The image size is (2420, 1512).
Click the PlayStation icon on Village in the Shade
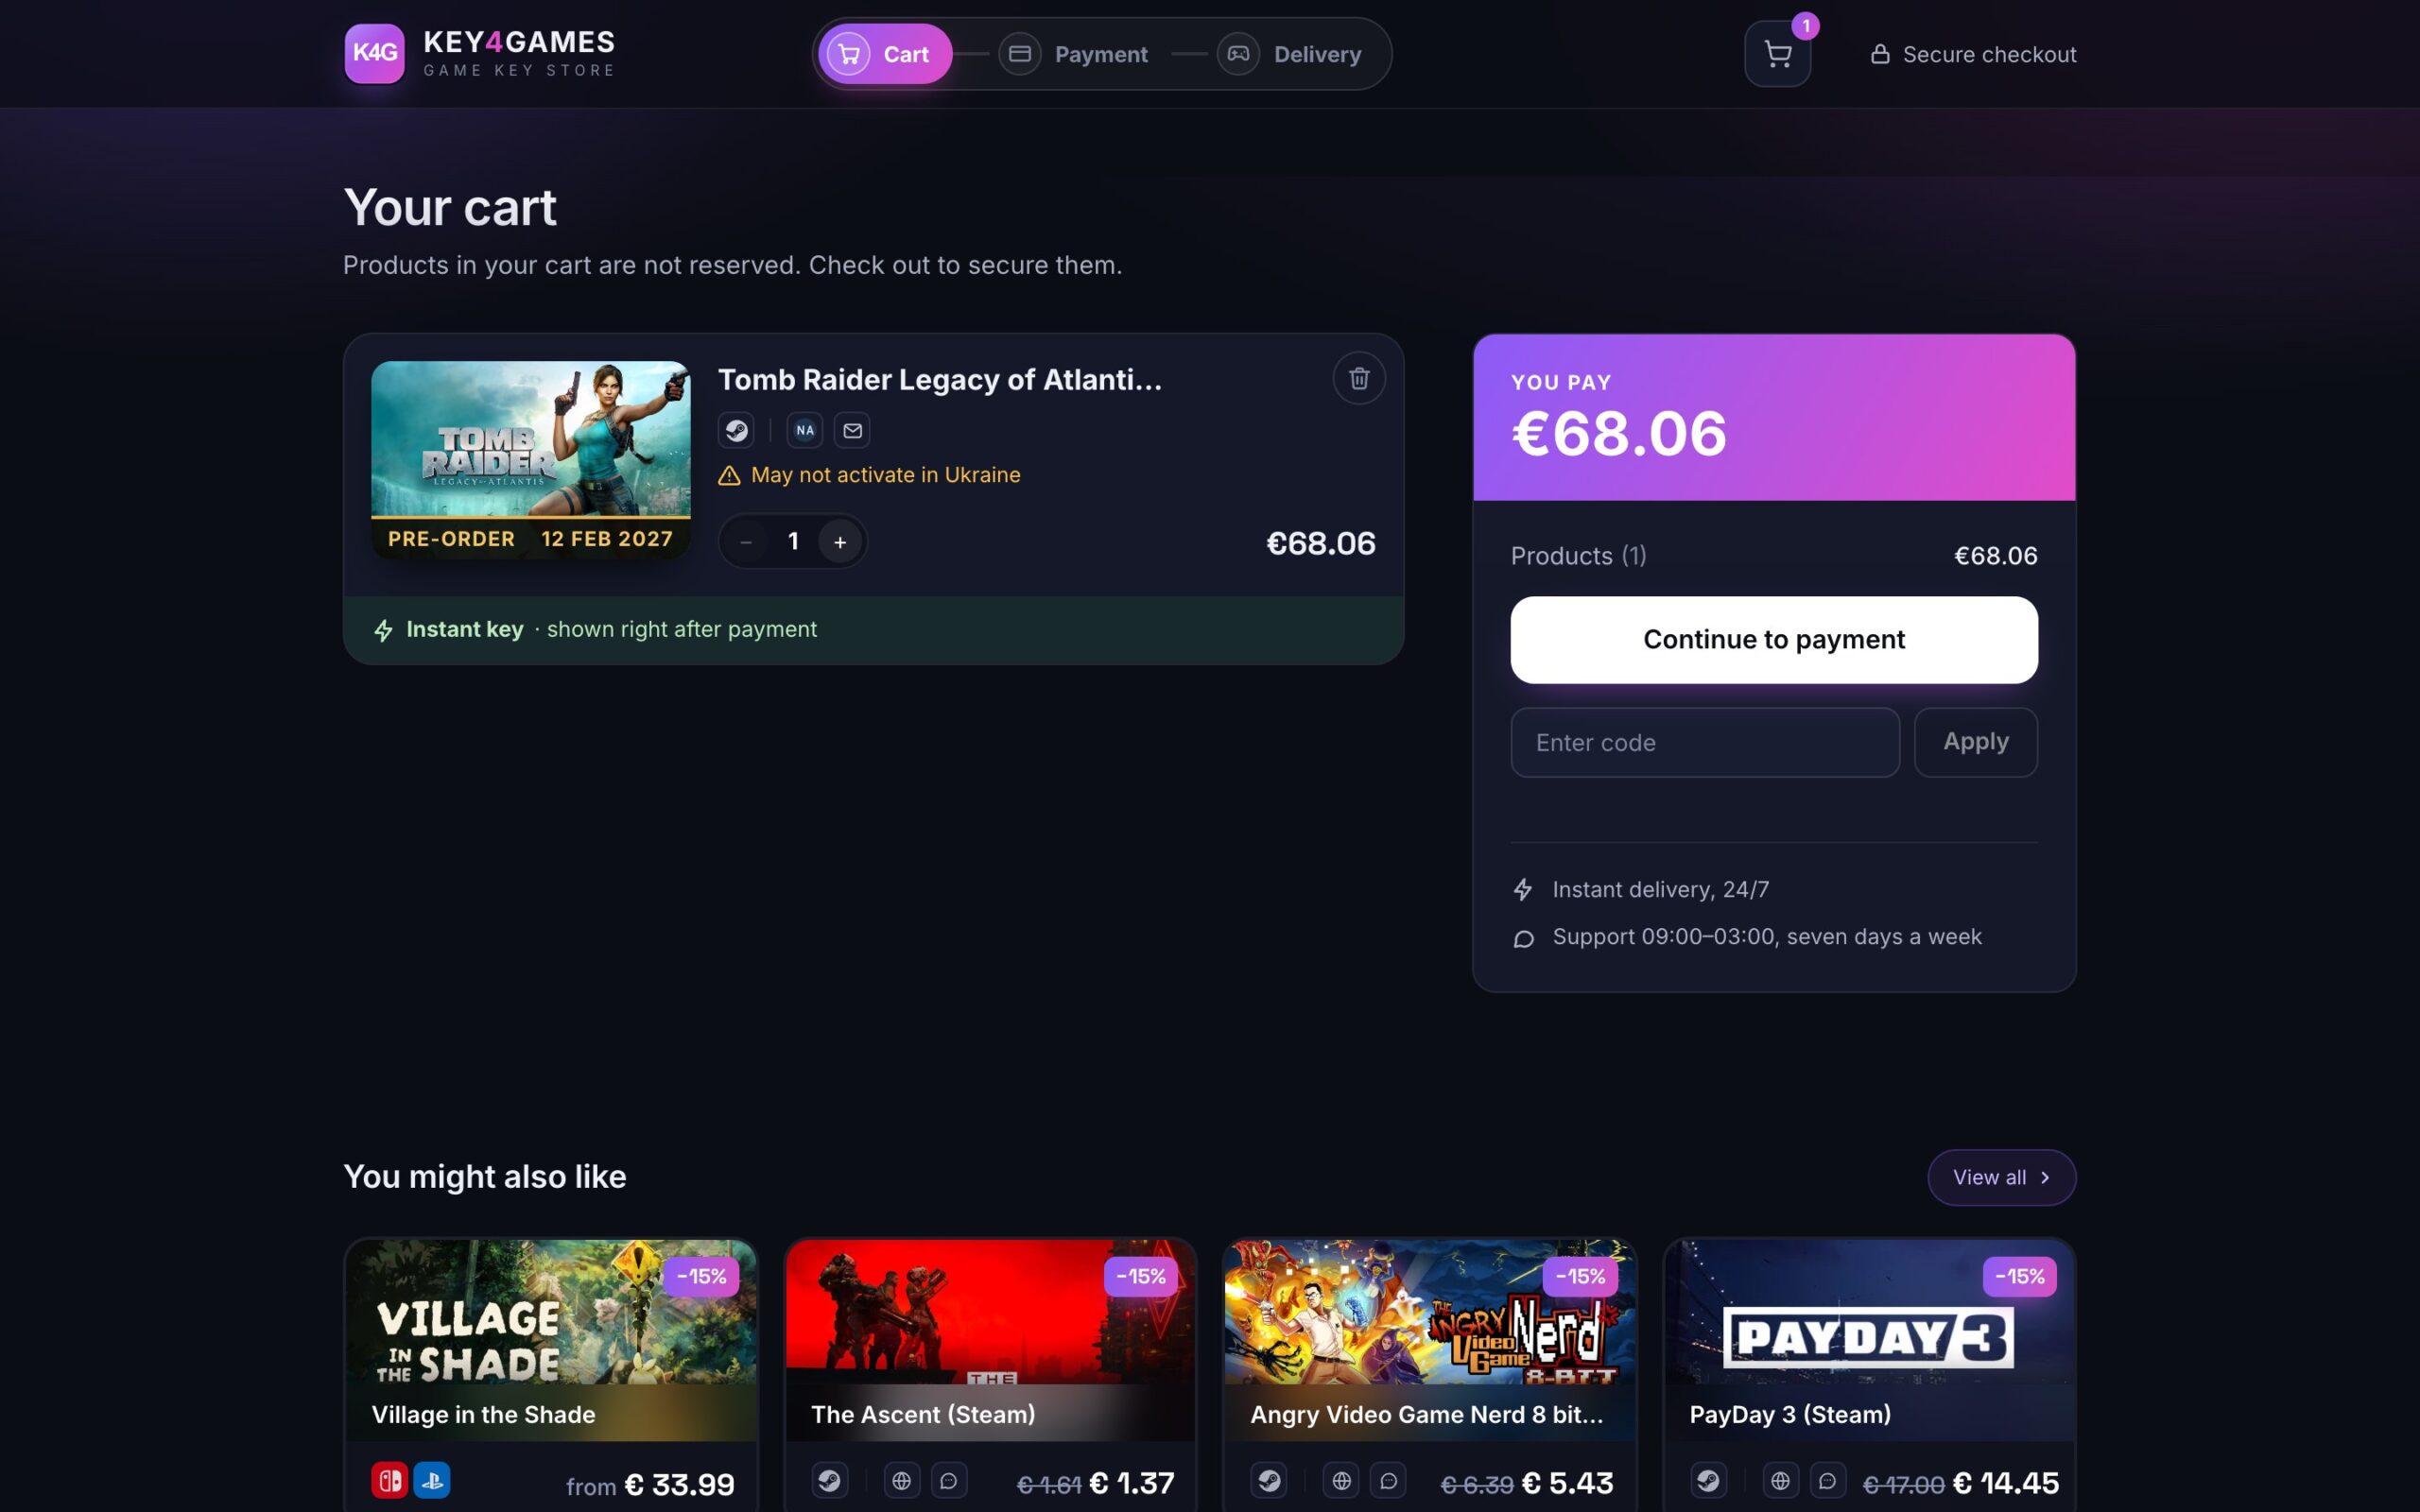pos(432,1480)
